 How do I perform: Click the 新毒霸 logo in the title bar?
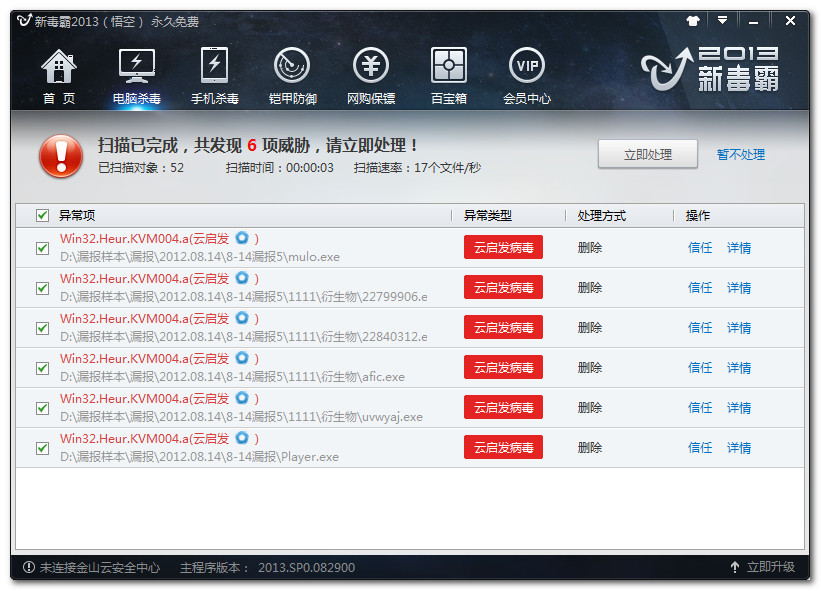pos(25,21)
